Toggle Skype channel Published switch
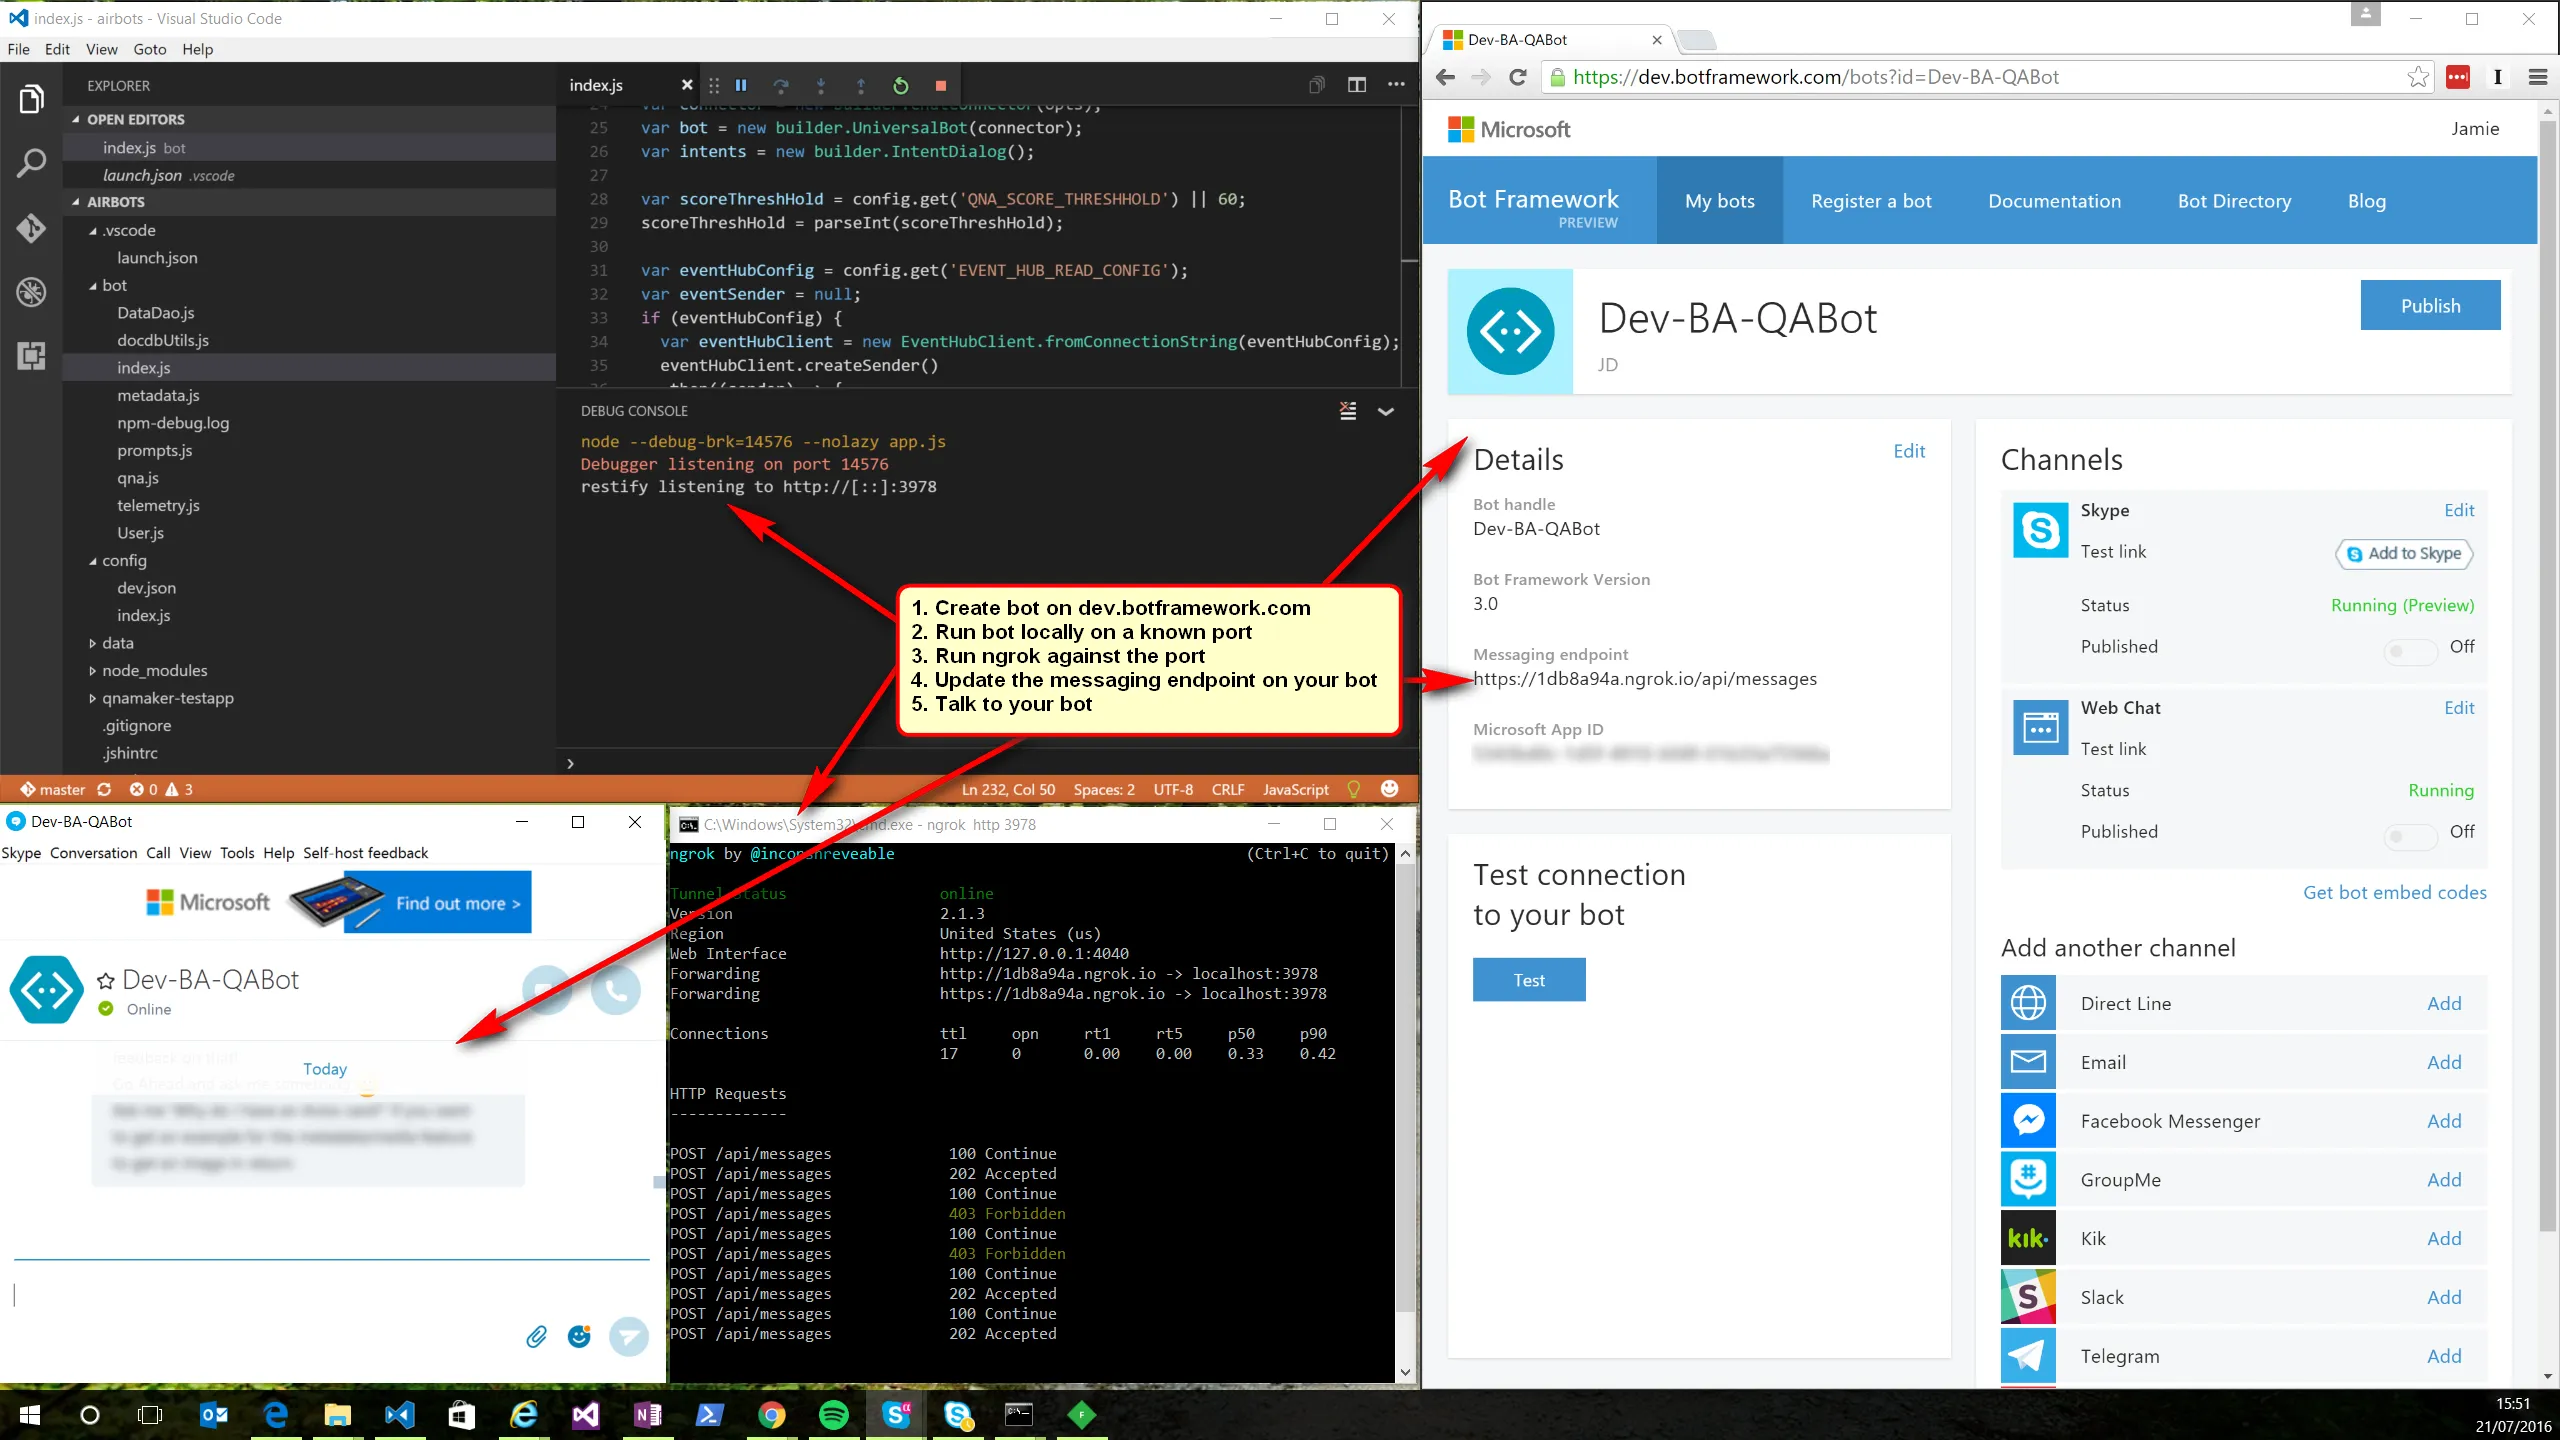 [x=2410, y=652]
